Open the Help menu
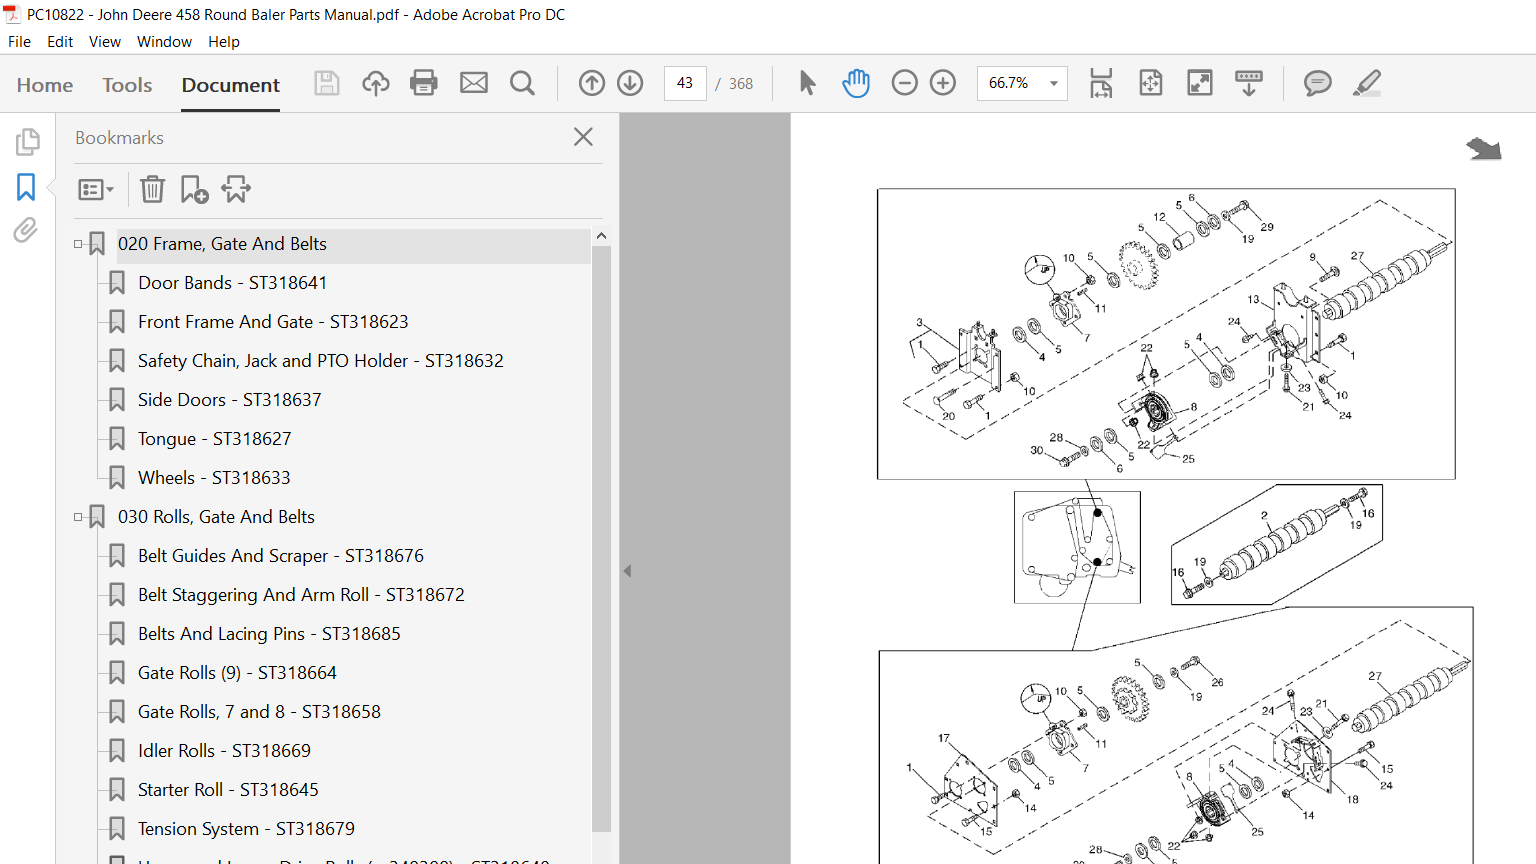Screen dimensions: 1536x864 click(x=224, y=42)
